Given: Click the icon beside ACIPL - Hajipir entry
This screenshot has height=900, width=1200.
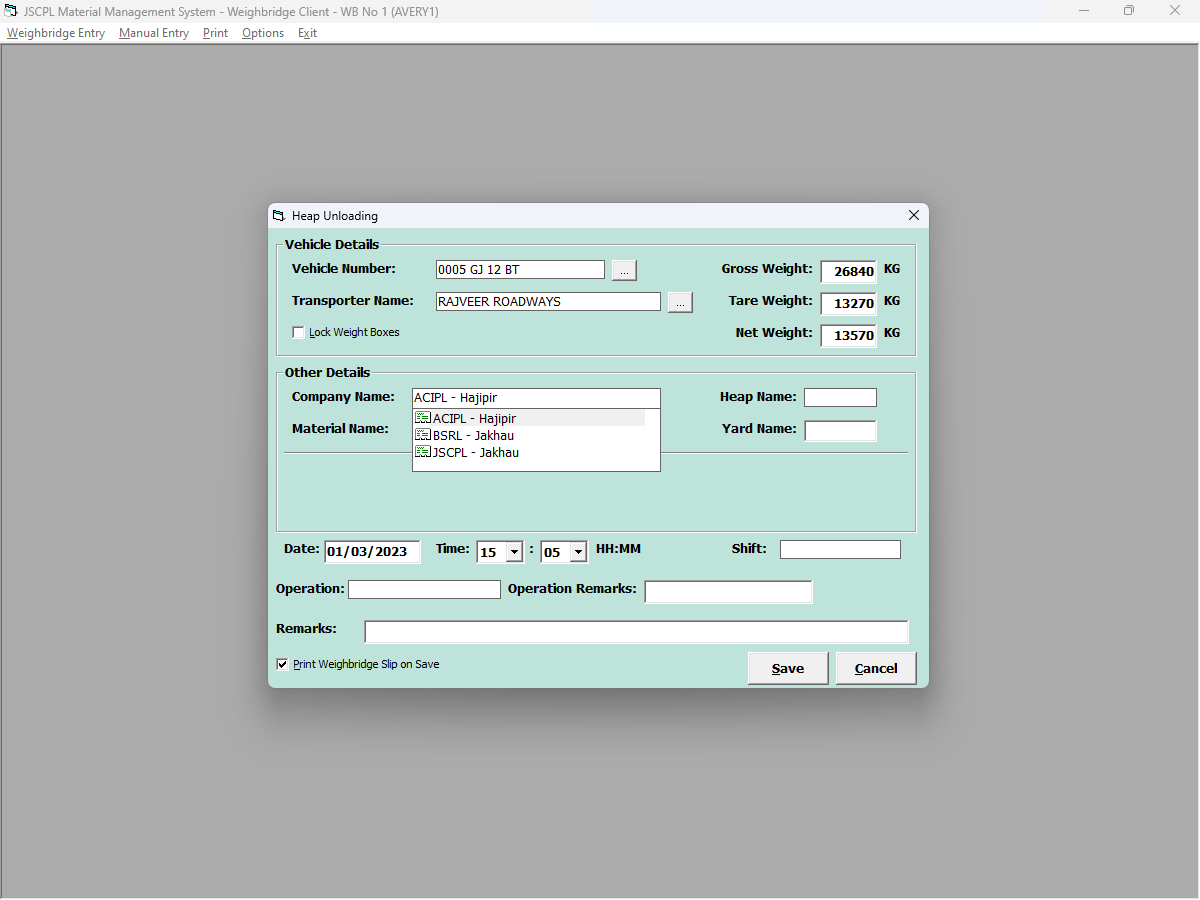Looking at the screenshot, I should click(422, 418).
